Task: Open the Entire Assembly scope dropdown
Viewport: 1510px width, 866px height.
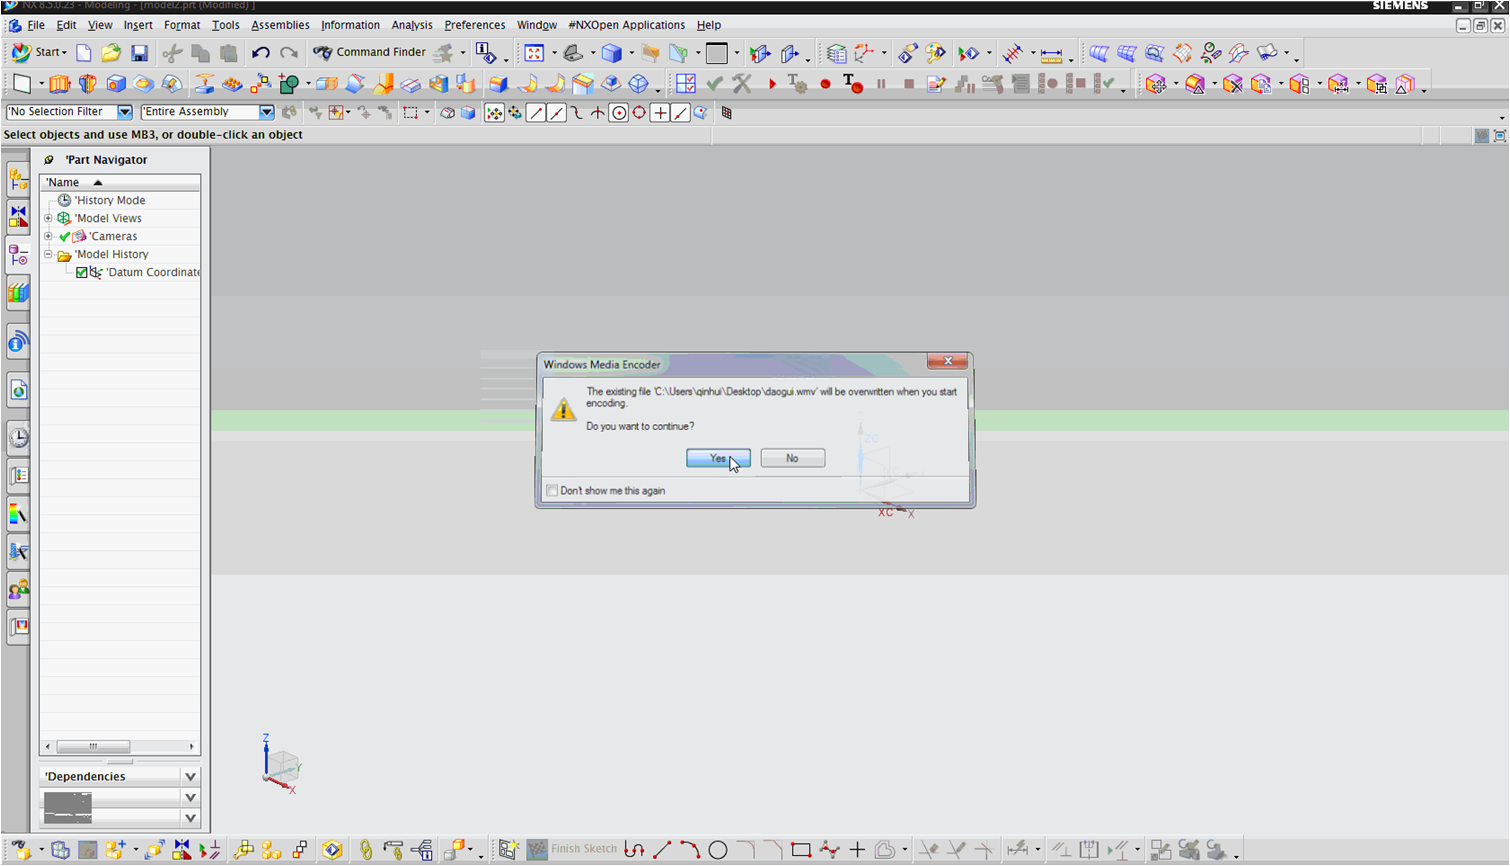Action: point(266,112)
